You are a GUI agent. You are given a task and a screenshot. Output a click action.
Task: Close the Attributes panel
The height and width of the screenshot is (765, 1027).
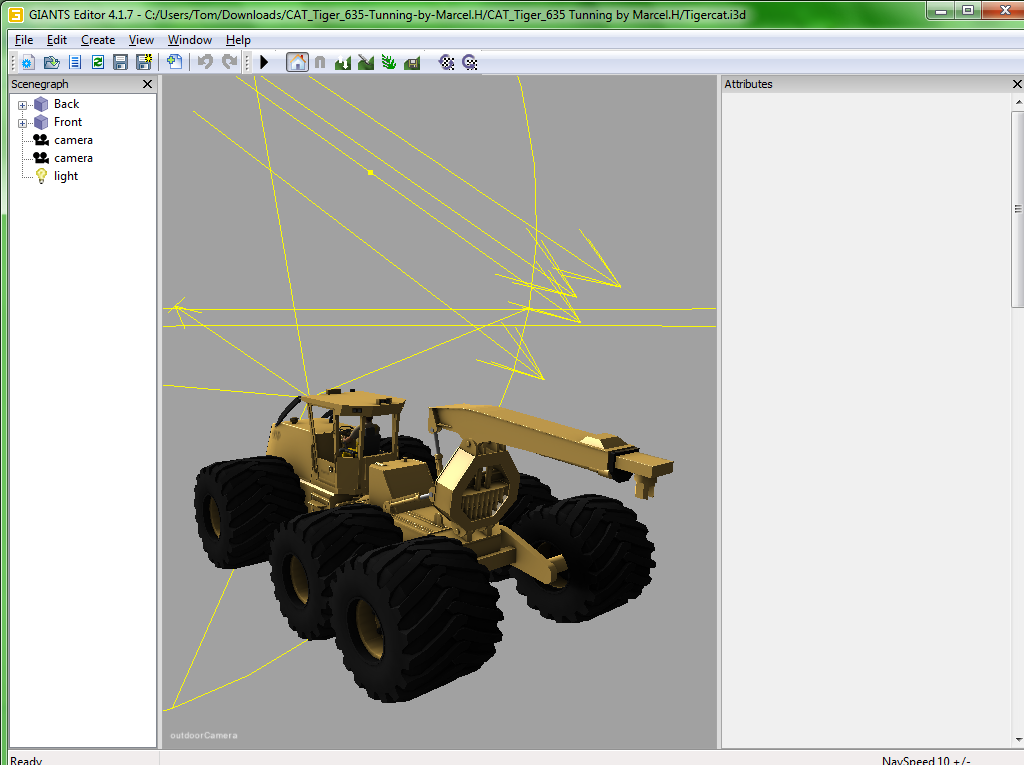click(1017, 84)
